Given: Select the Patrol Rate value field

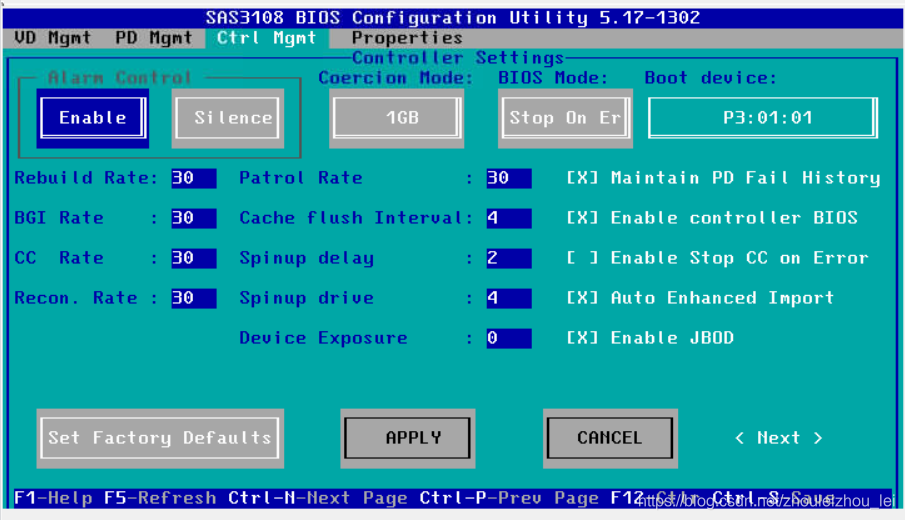Looking at the screenshot, I should tap(509, 178).
